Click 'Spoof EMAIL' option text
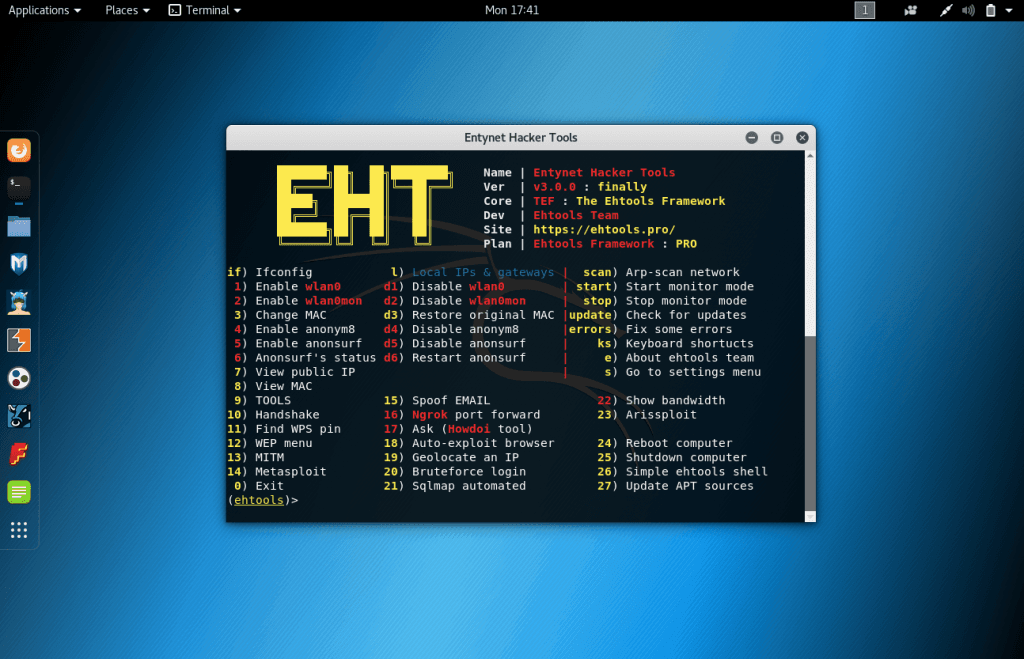Viewport: 1024px width, 659px height. 451,400
